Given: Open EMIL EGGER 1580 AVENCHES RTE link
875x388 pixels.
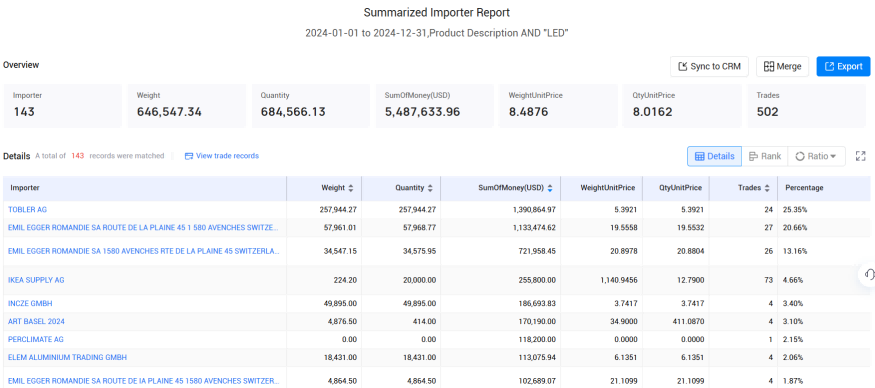Looking at the screenshot, I should (x=144, y=251).
